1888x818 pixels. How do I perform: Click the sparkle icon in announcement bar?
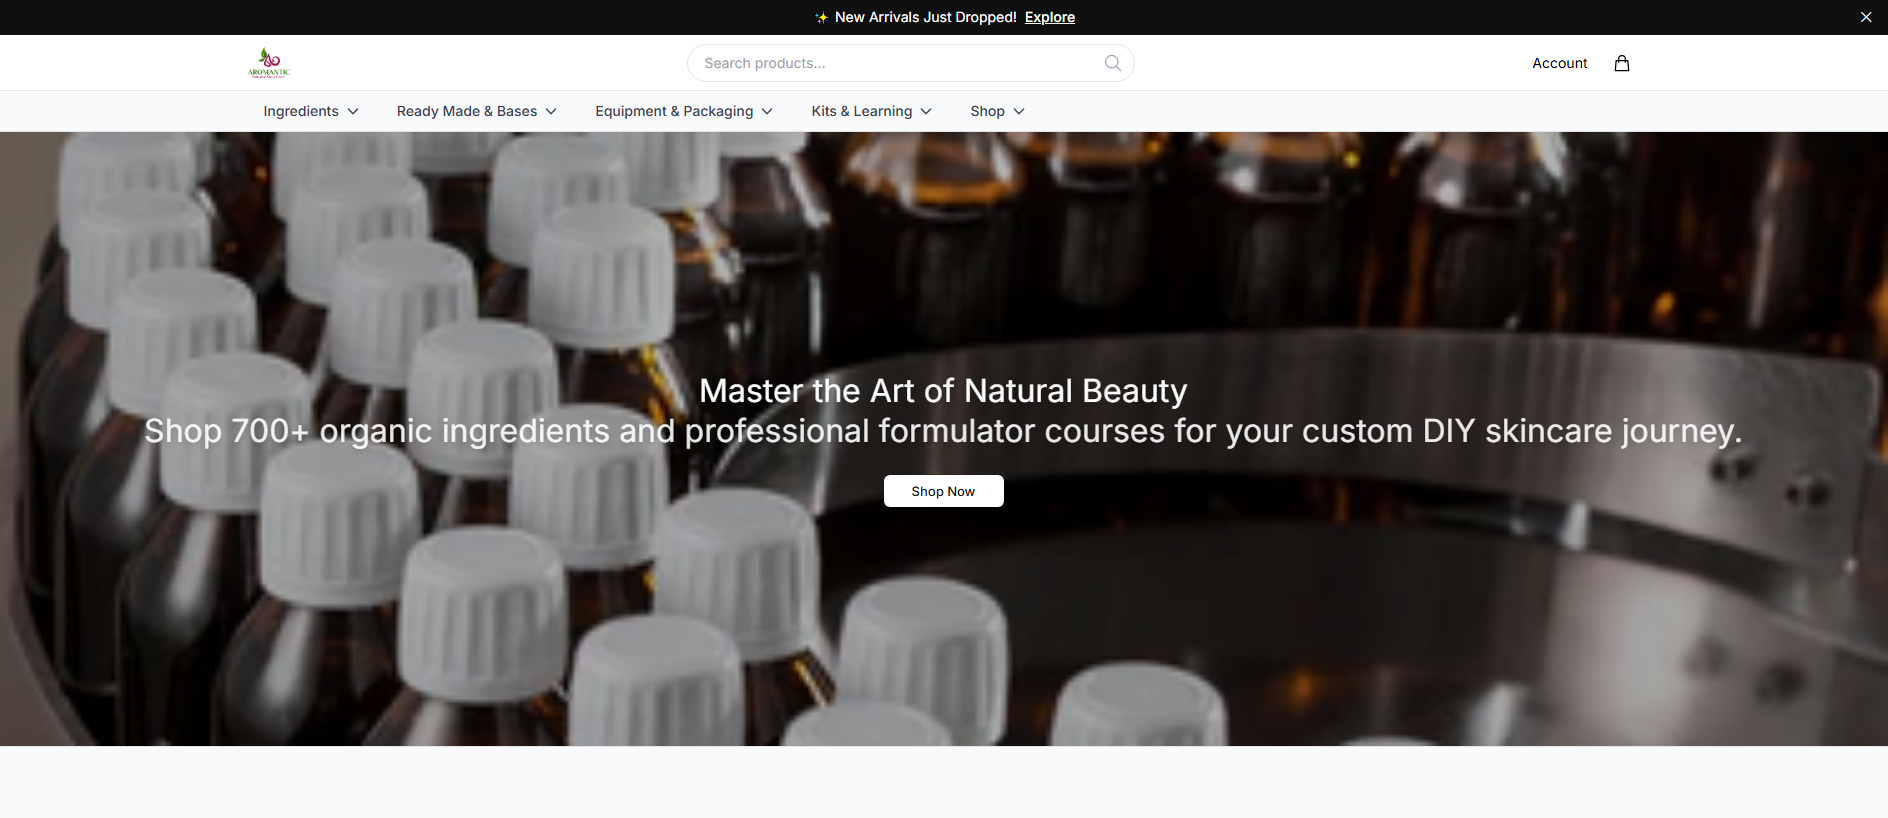821,17
